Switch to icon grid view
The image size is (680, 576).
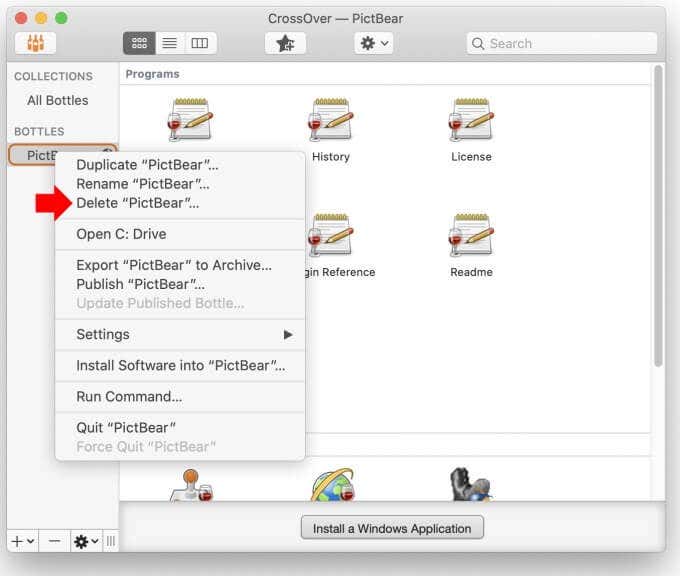click(x=139, y=43)
